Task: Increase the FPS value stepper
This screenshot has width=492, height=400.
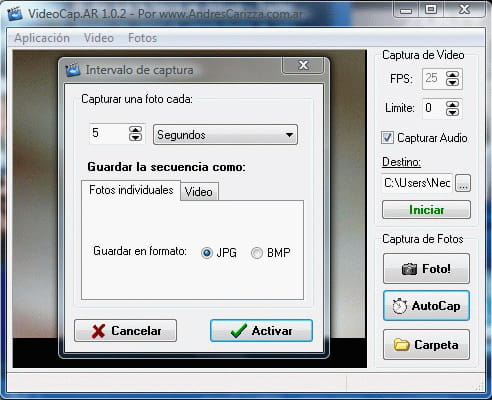Action: pos(453,75)
